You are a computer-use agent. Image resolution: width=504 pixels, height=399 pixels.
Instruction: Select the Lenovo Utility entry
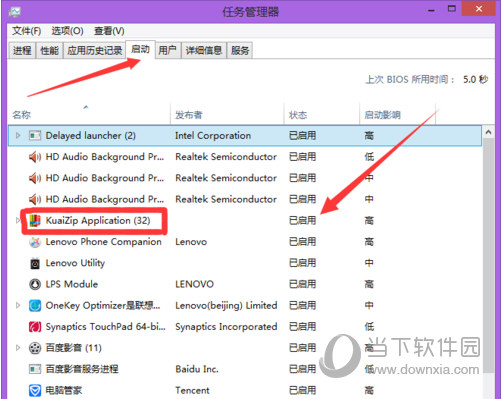coord(75,263)
